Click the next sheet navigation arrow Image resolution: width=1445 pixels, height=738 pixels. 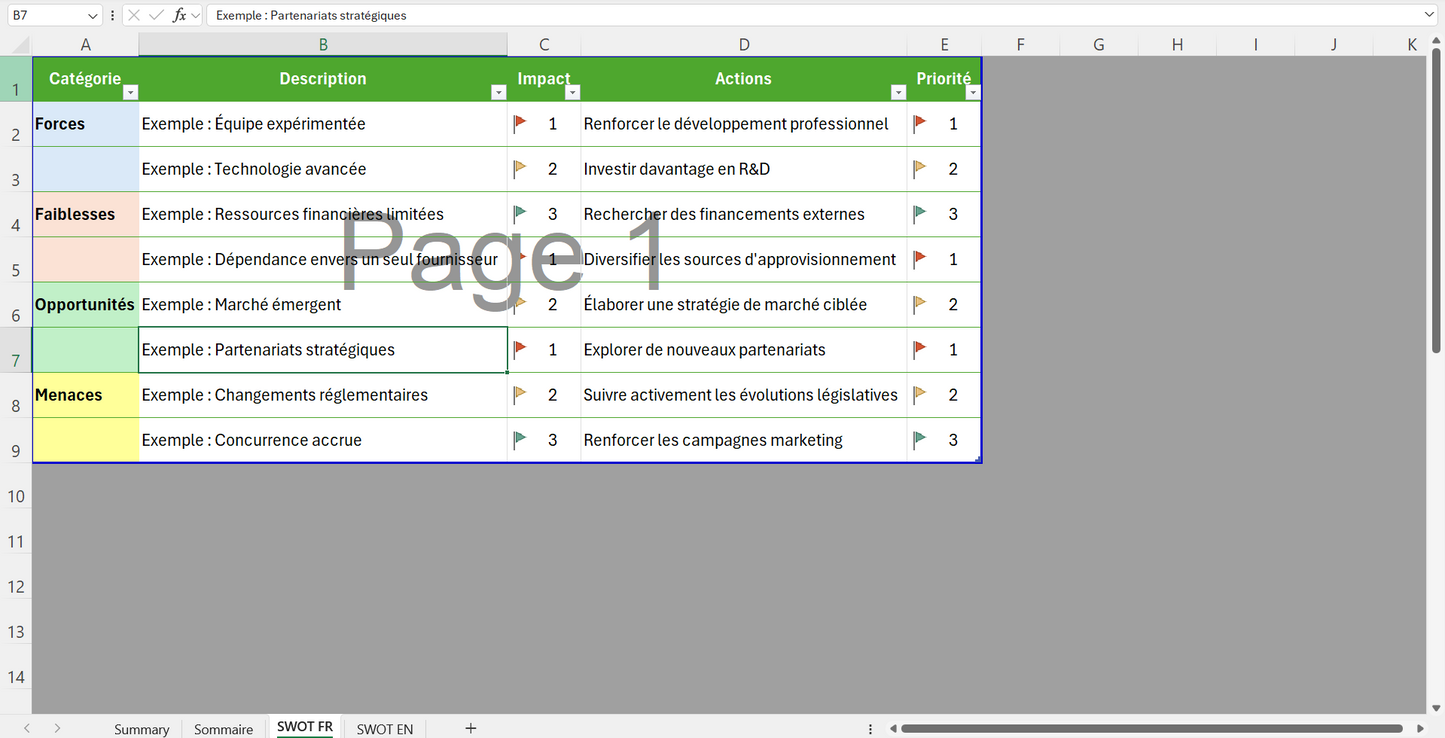57,728
